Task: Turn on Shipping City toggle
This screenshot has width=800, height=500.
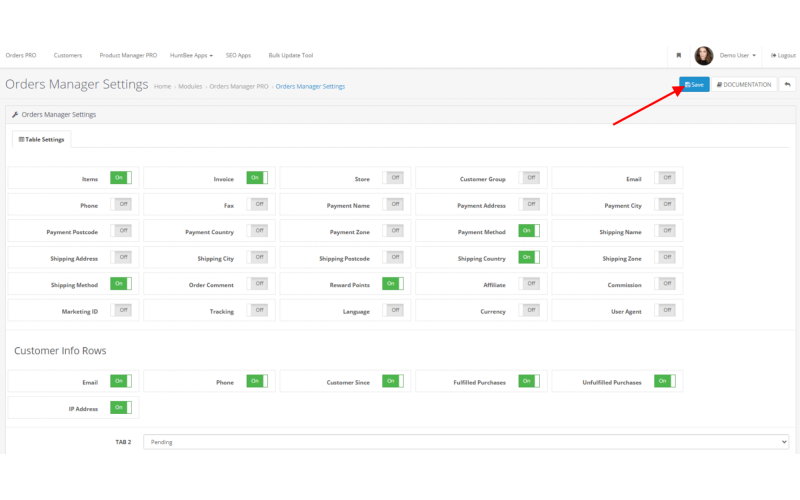Action: [x=257, y=257]
